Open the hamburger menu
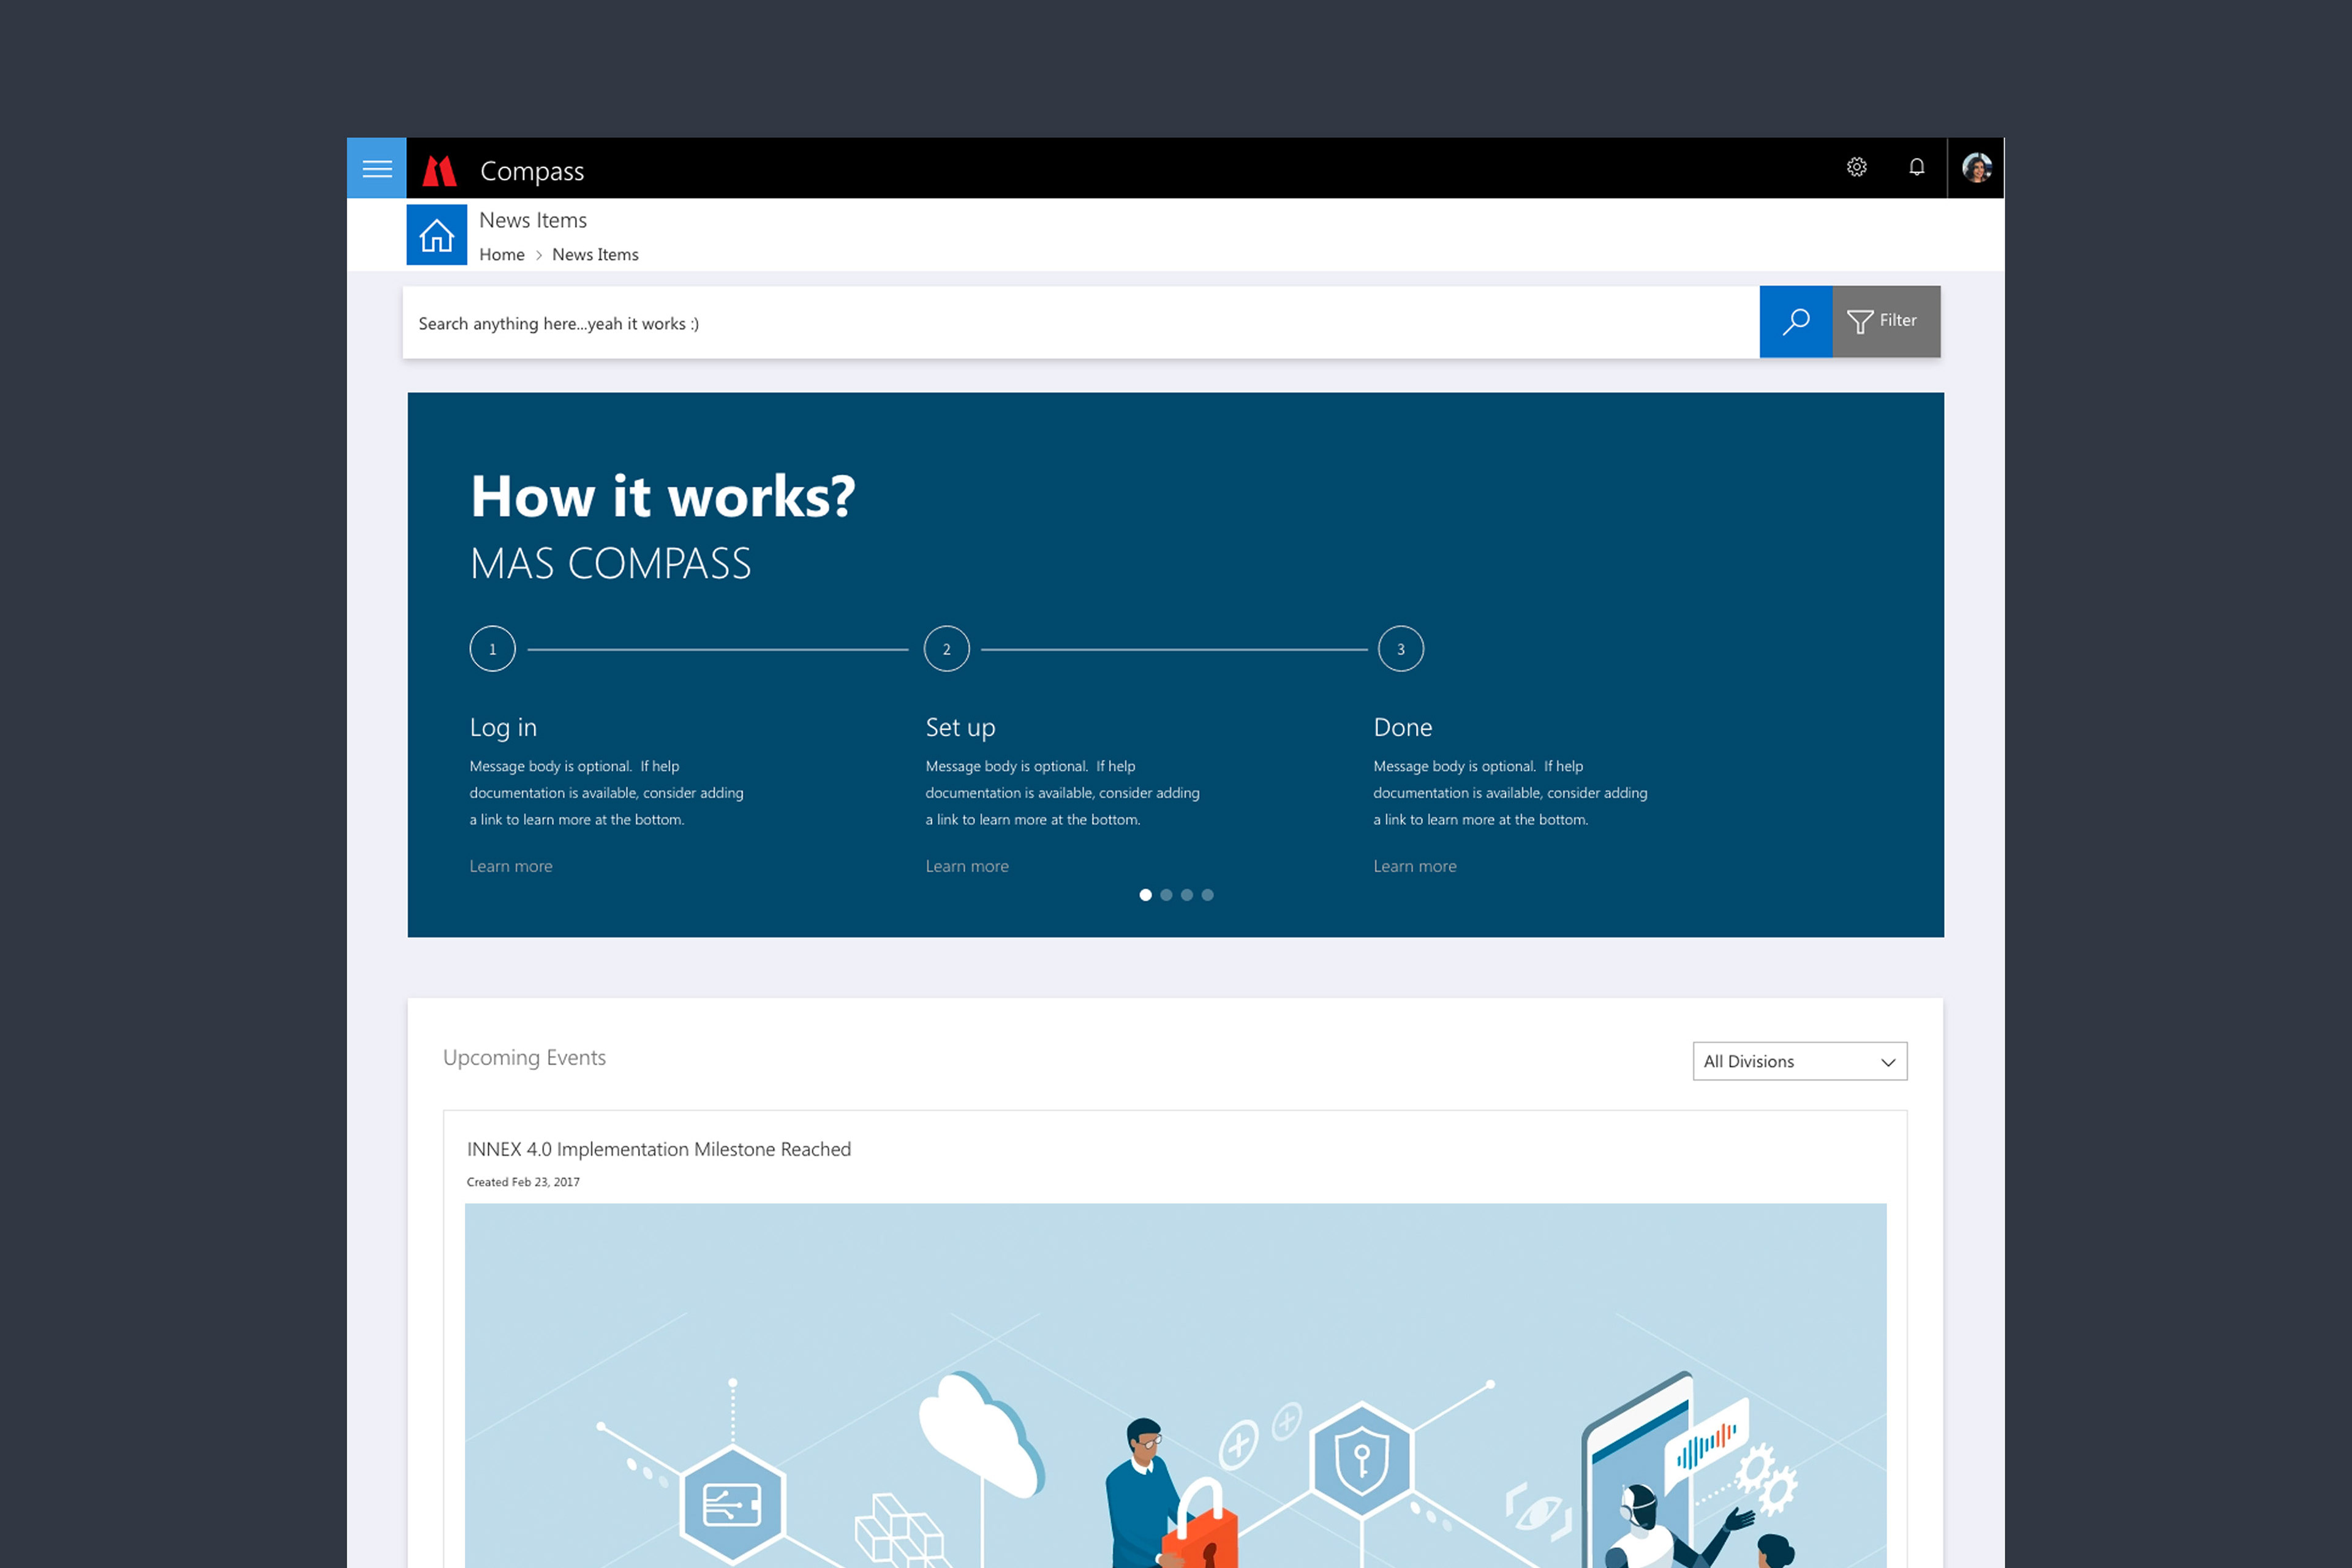 (376, 168)
